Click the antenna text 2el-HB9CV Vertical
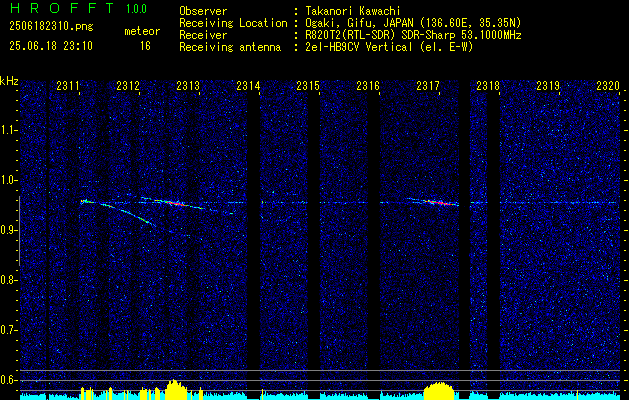The image size is (629, 400). pyautogui.click(x=359, y=47)
